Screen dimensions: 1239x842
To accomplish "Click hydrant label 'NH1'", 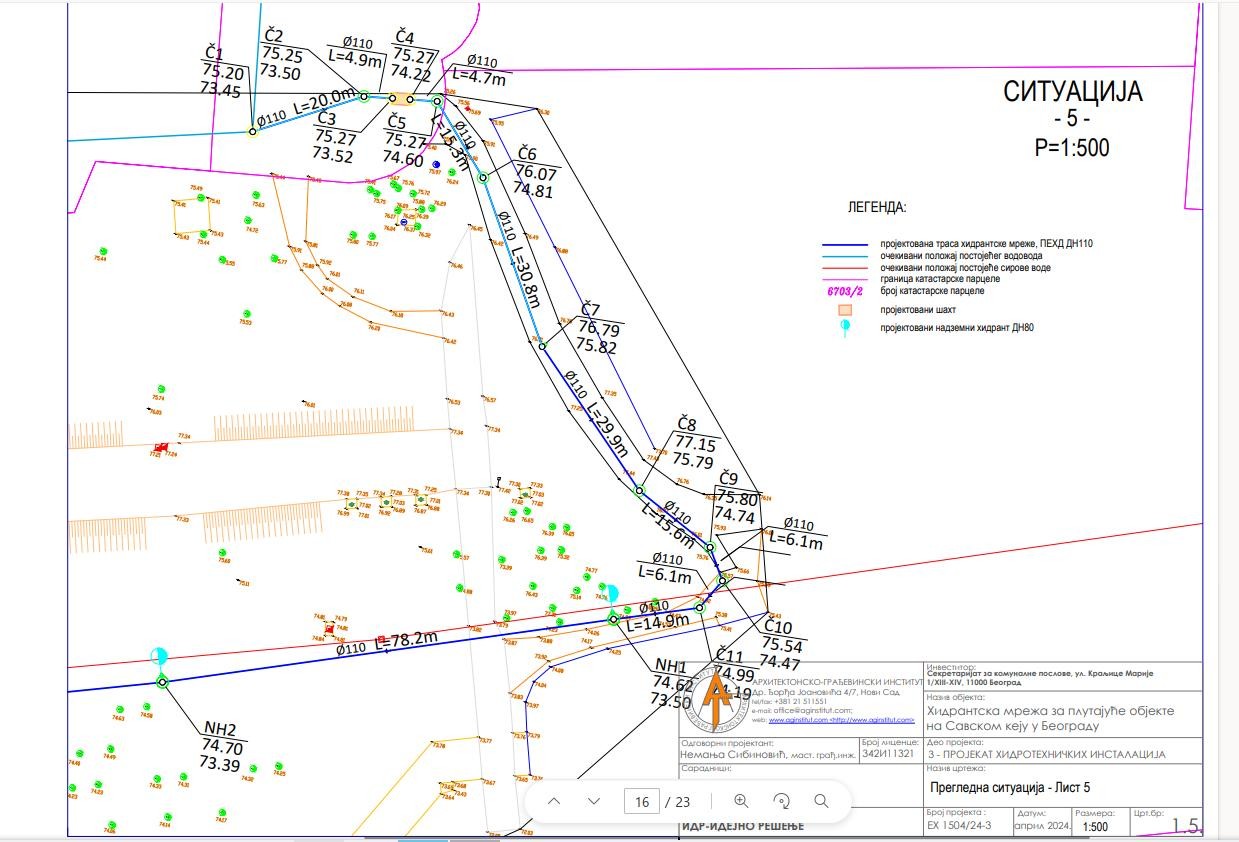I will point(670,666).
